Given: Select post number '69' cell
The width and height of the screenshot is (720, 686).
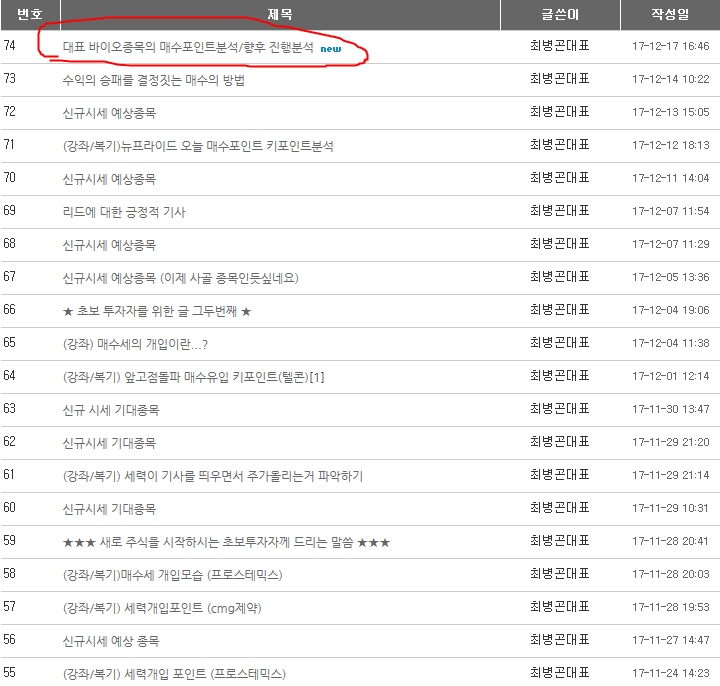Looking at the screenshot, I should (x=10, y=211).
